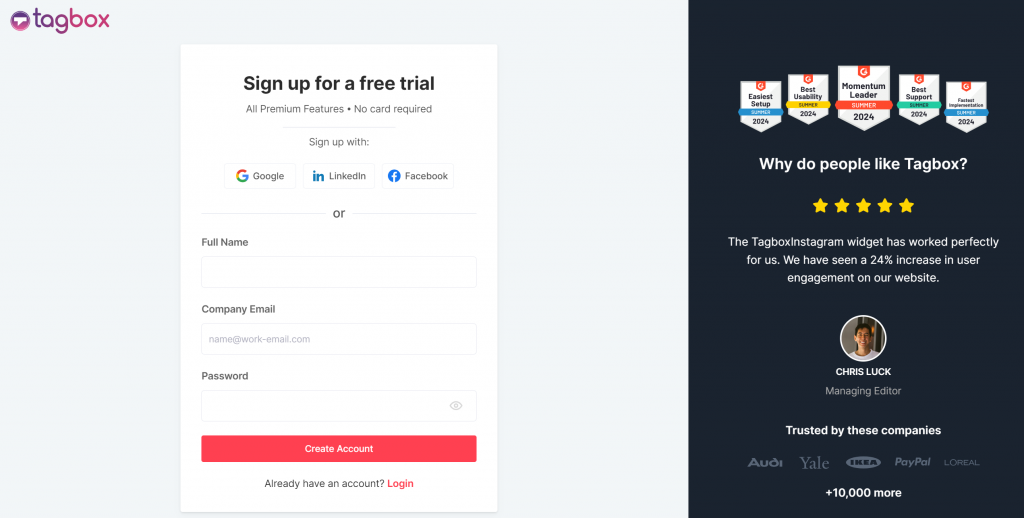1024x518 pixels.
Task: Select the Momentum Leader badge
Action: tap(863, 98)
